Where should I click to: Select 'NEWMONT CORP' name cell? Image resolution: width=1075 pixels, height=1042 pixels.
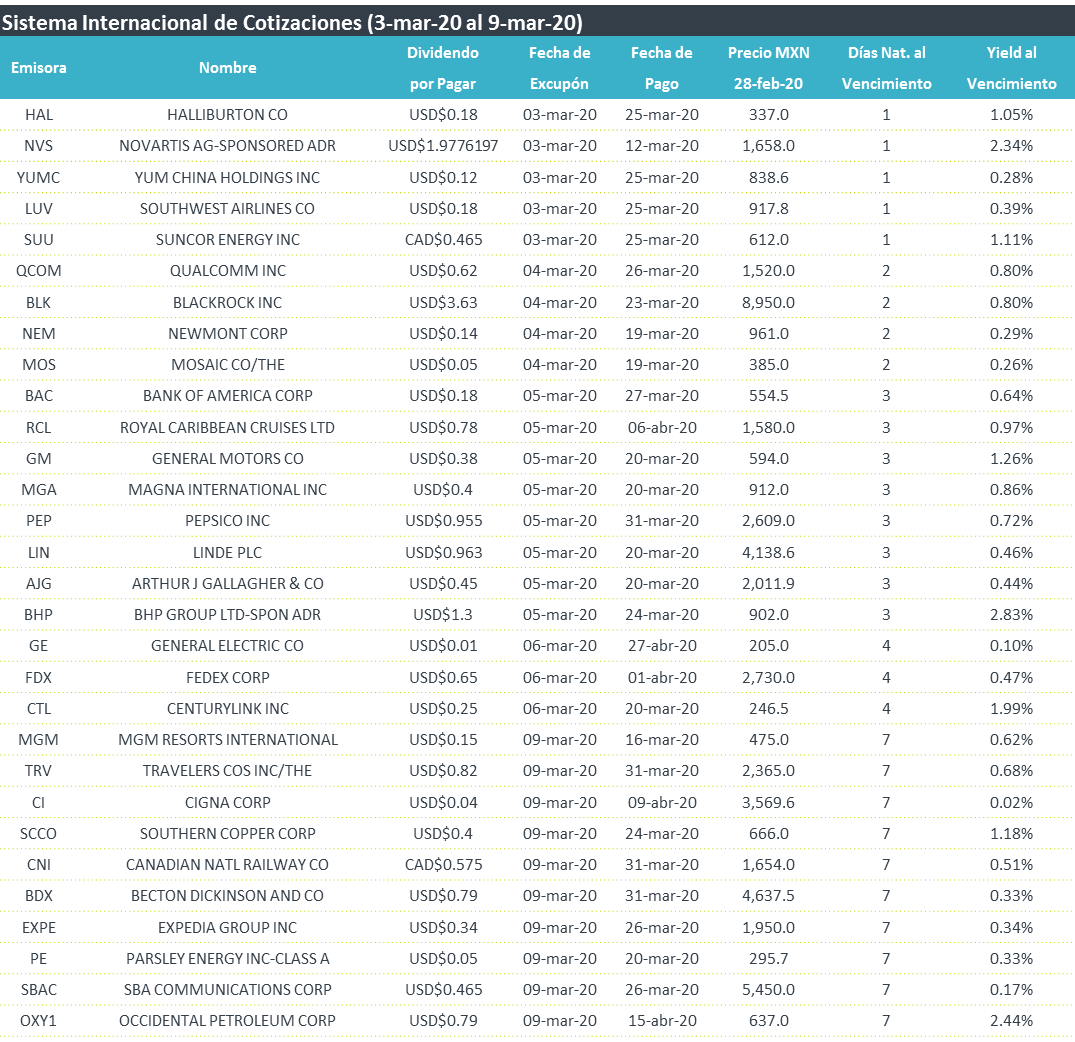pyautogui.click(x=228, y=334)
